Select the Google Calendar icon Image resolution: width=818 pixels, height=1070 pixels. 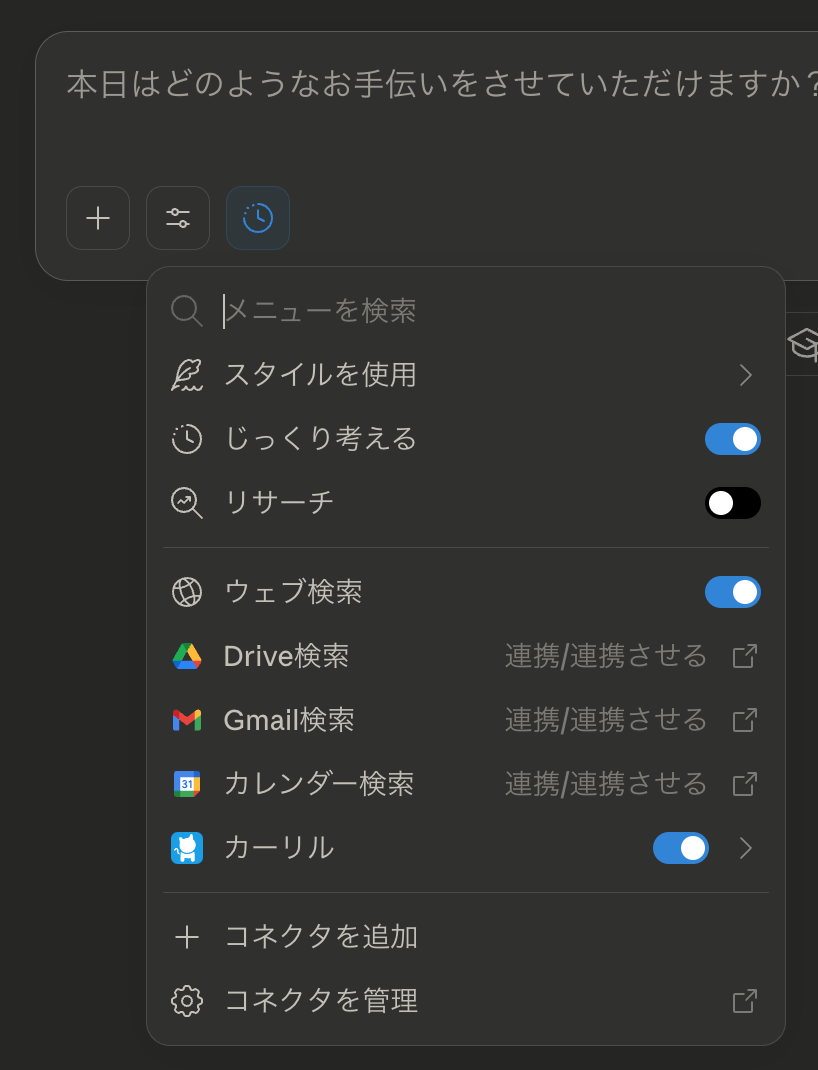(x=187, y=784)
